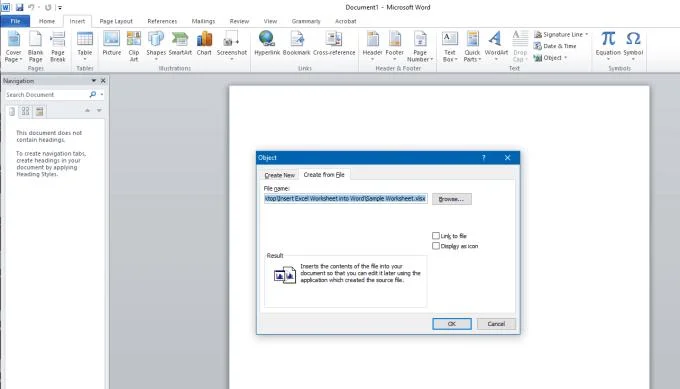
Task: Open the Header gallery
Action: point(372,46)
